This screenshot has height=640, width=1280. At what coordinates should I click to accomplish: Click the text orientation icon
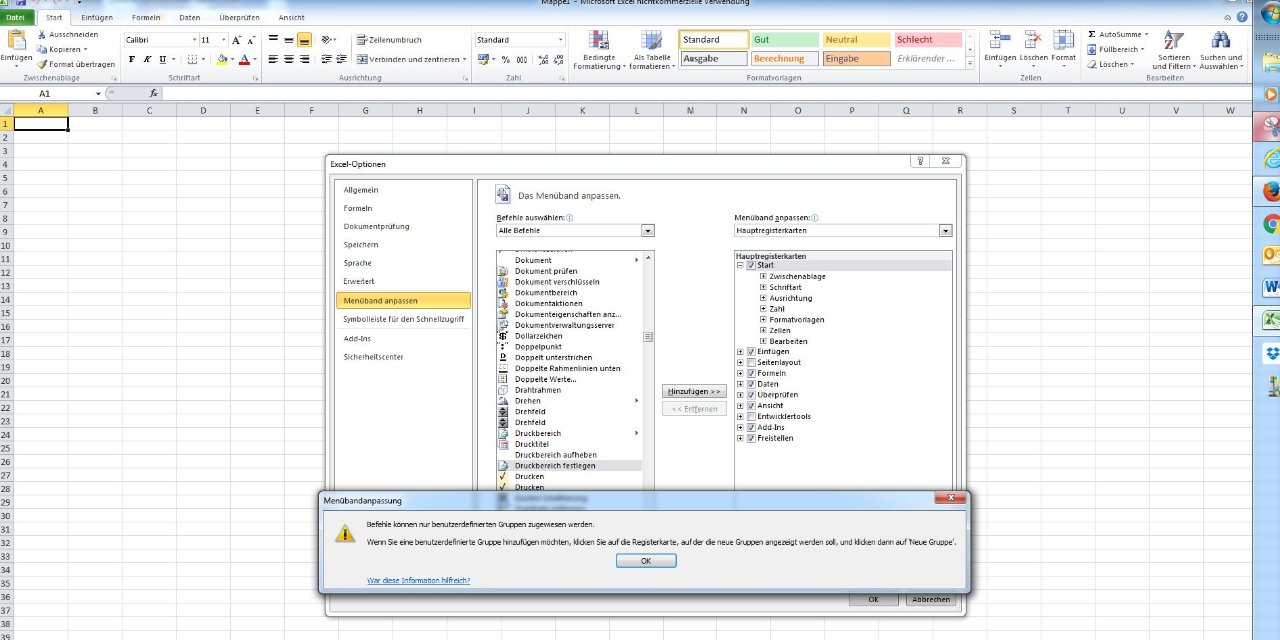pos(328,40)
